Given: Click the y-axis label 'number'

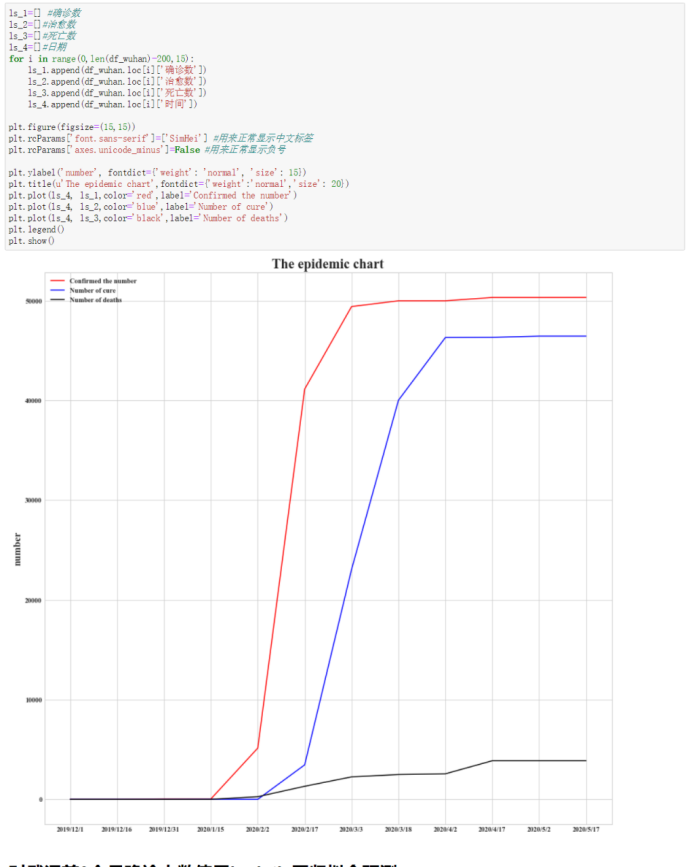Looking at the screenshot, I should (16, 550).
